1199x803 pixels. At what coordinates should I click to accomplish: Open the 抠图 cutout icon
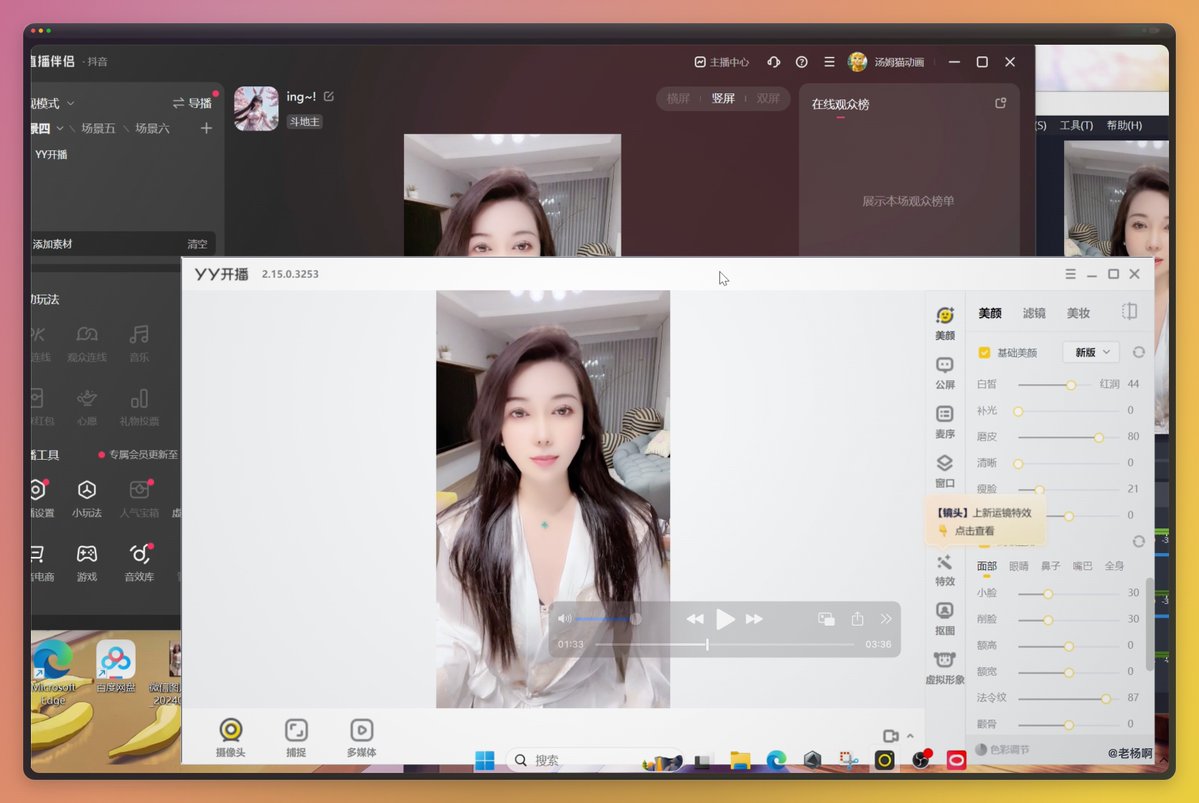tap(945, 619)
